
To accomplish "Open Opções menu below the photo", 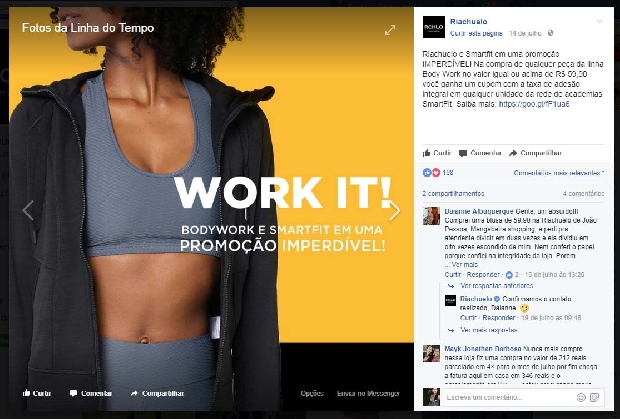I will [312, 393].
